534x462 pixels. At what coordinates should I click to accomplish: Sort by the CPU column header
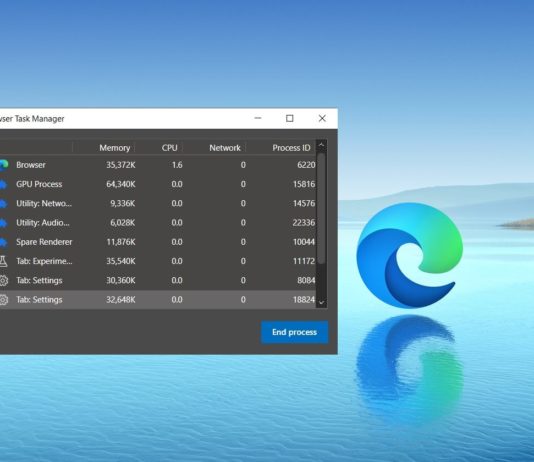(x=169, y=148)
